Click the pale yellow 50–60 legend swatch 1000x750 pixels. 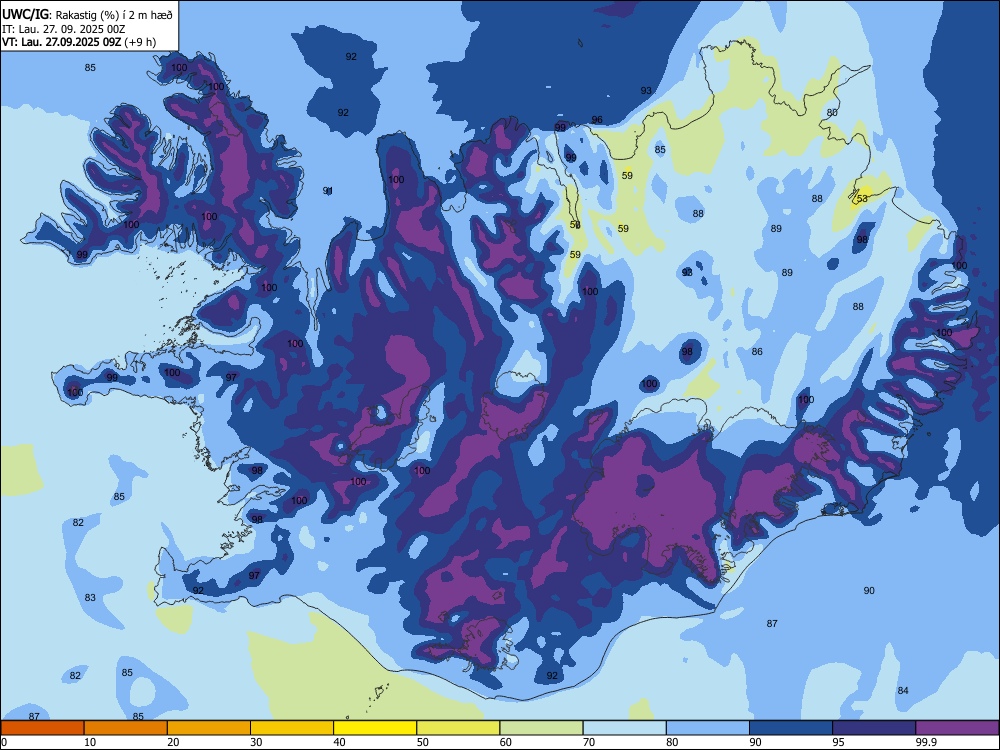[458, 728]
